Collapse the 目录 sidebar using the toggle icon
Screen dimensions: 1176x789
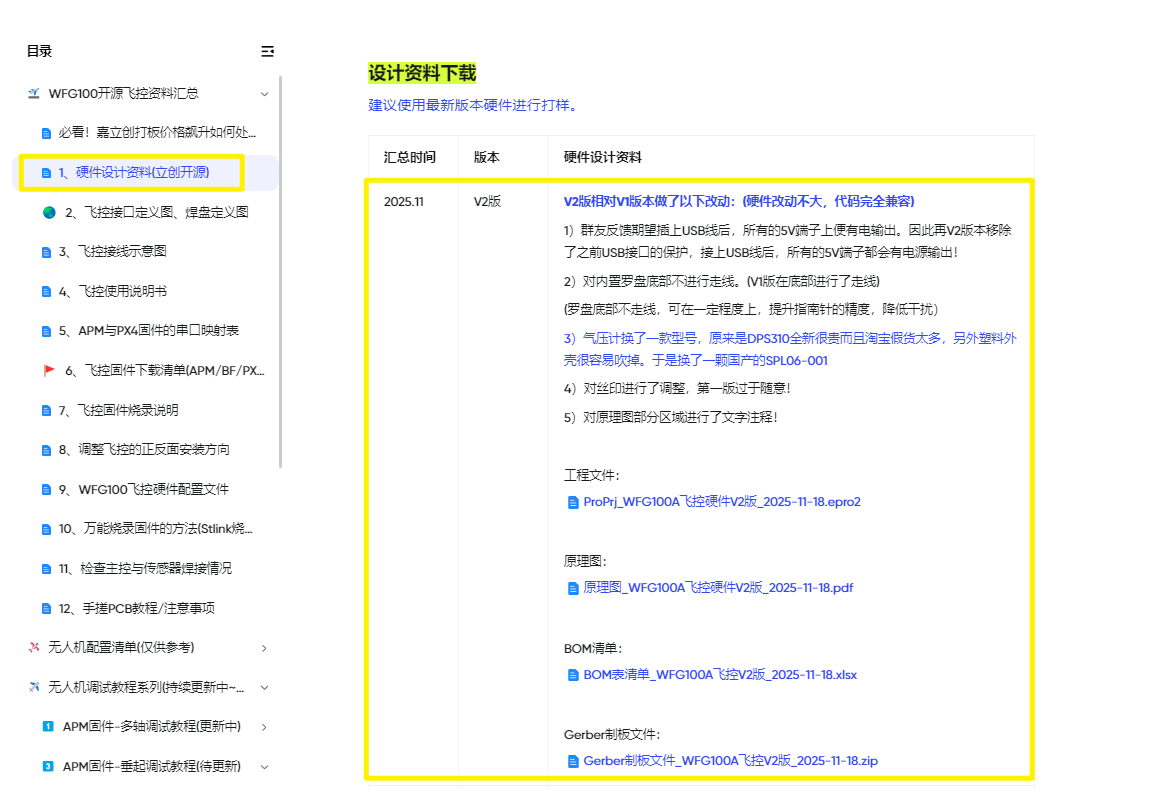coord(267,51)
